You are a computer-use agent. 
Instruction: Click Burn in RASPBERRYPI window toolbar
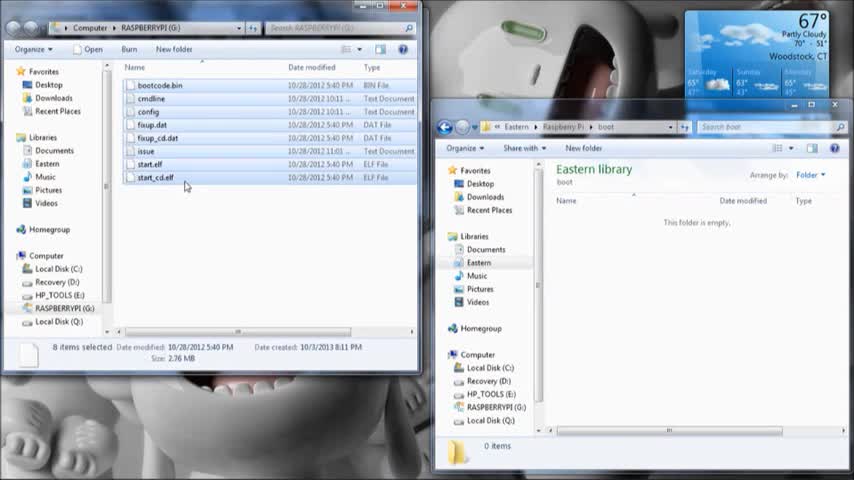pyautogui.click(x=129, y=49)
